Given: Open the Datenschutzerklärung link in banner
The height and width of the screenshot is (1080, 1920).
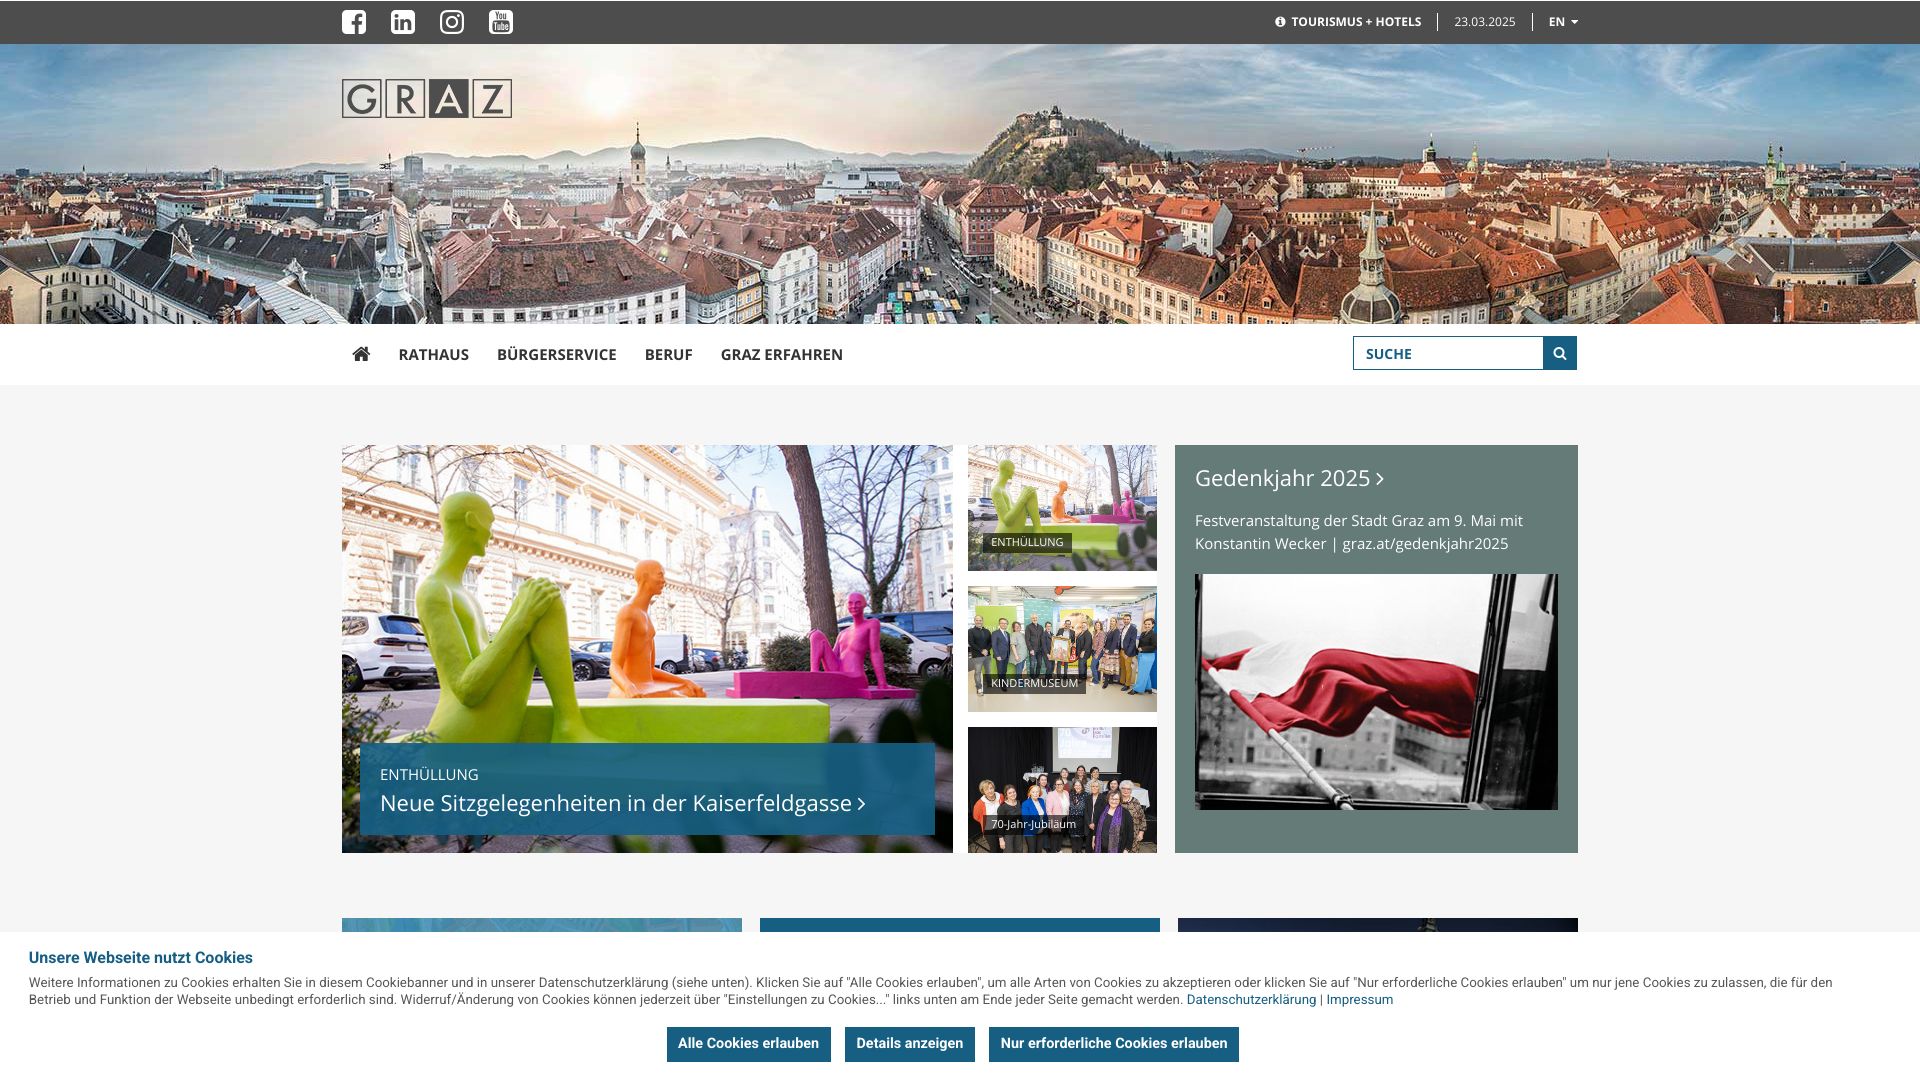Looking at the screenshot, I should pos(1251,1000).
